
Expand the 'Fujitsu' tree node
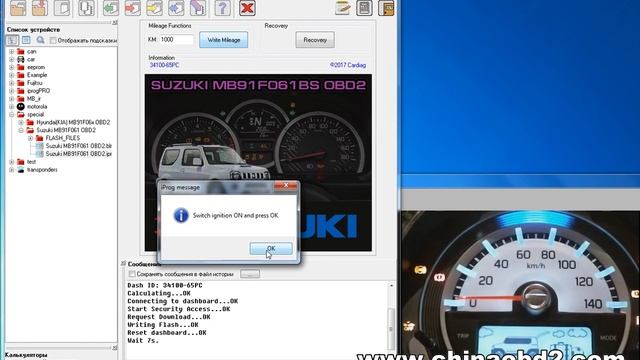(11, 83)
